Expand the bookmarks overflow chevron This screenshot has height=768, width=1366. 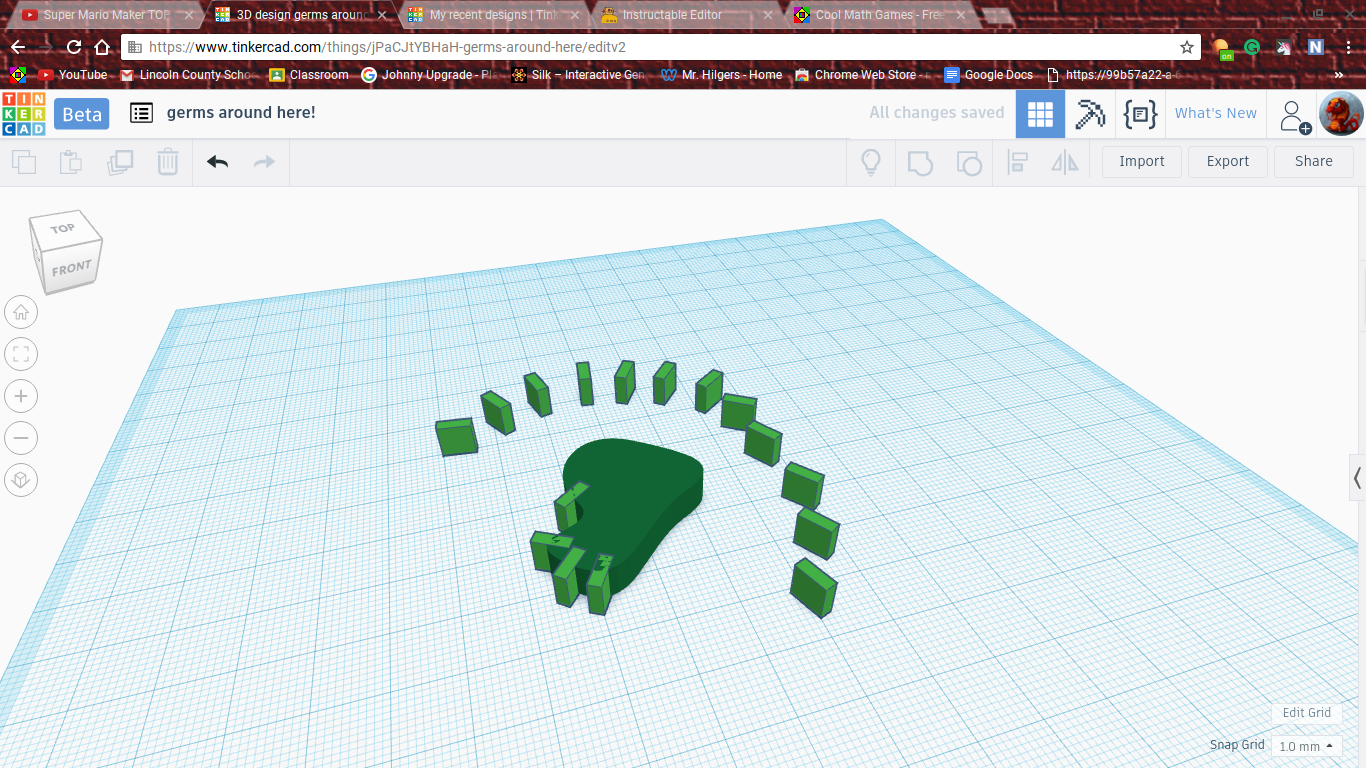pyautogui.click(x=1339, y=75)
